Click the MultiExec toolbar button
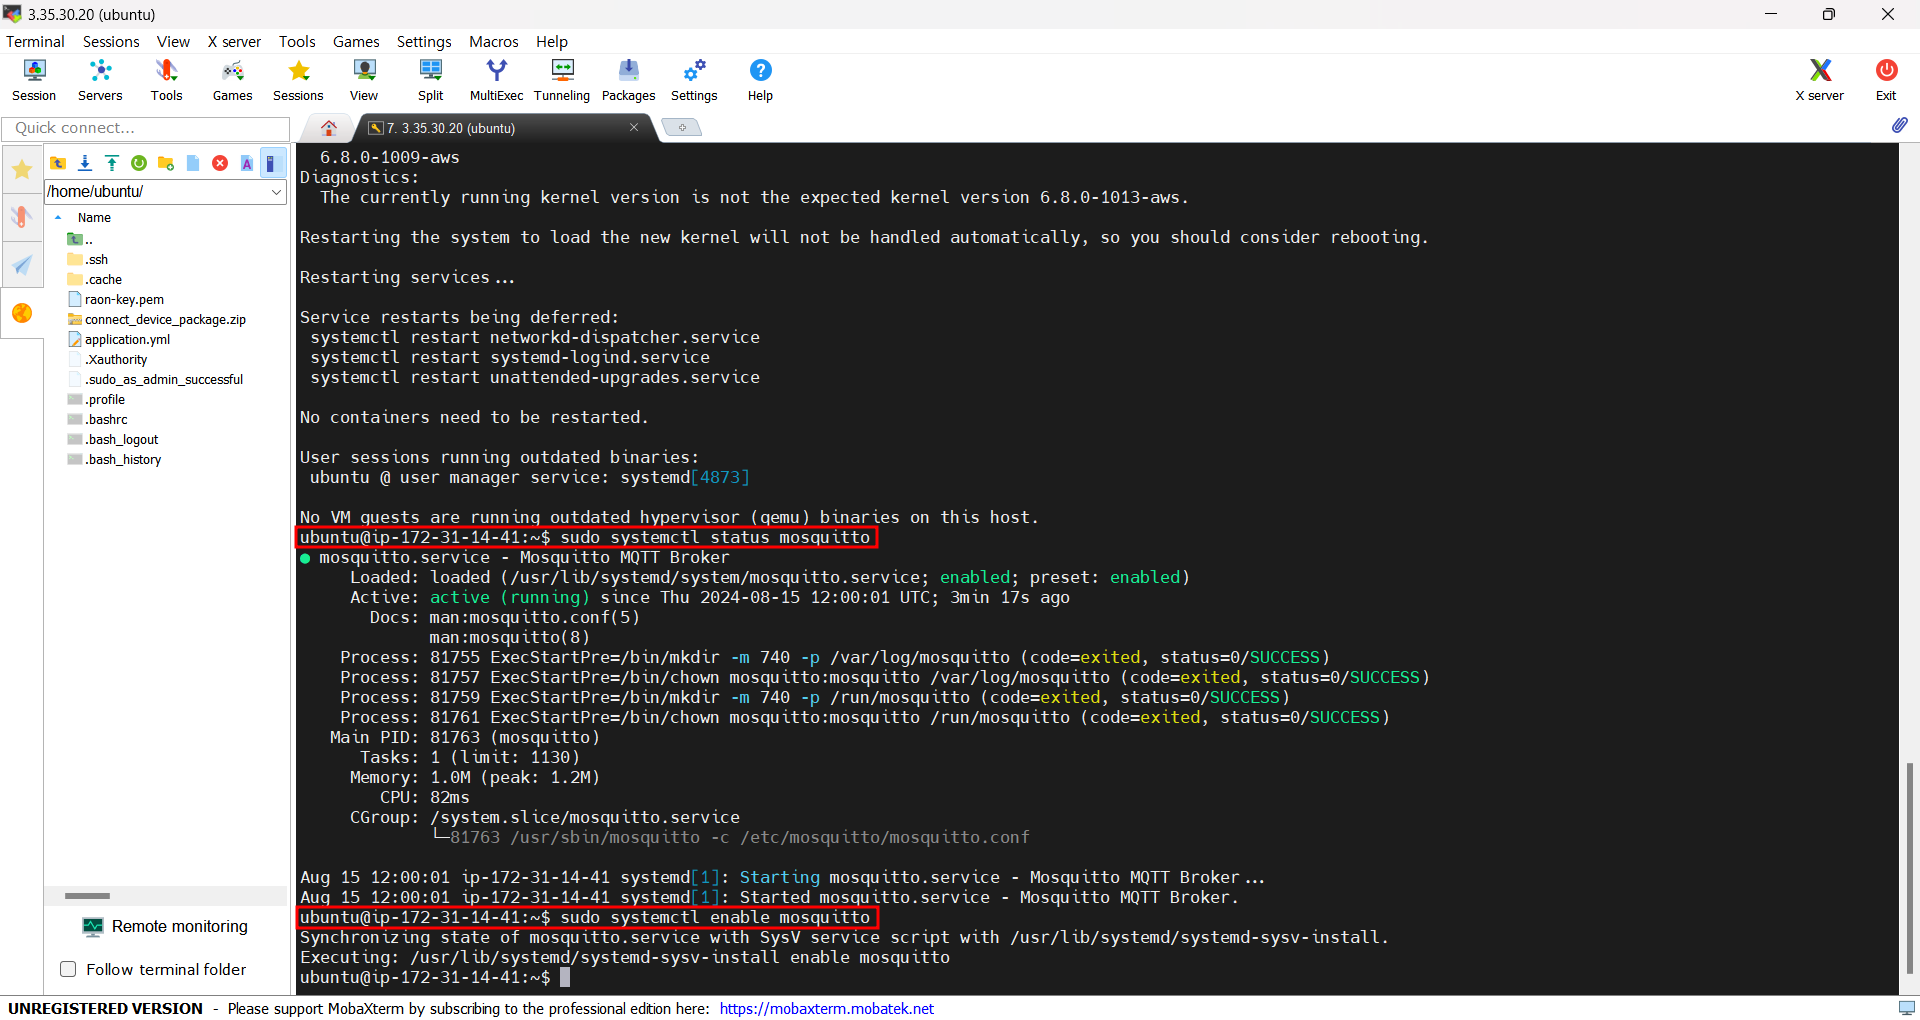1920x1020 pixels. pos(496,80)
